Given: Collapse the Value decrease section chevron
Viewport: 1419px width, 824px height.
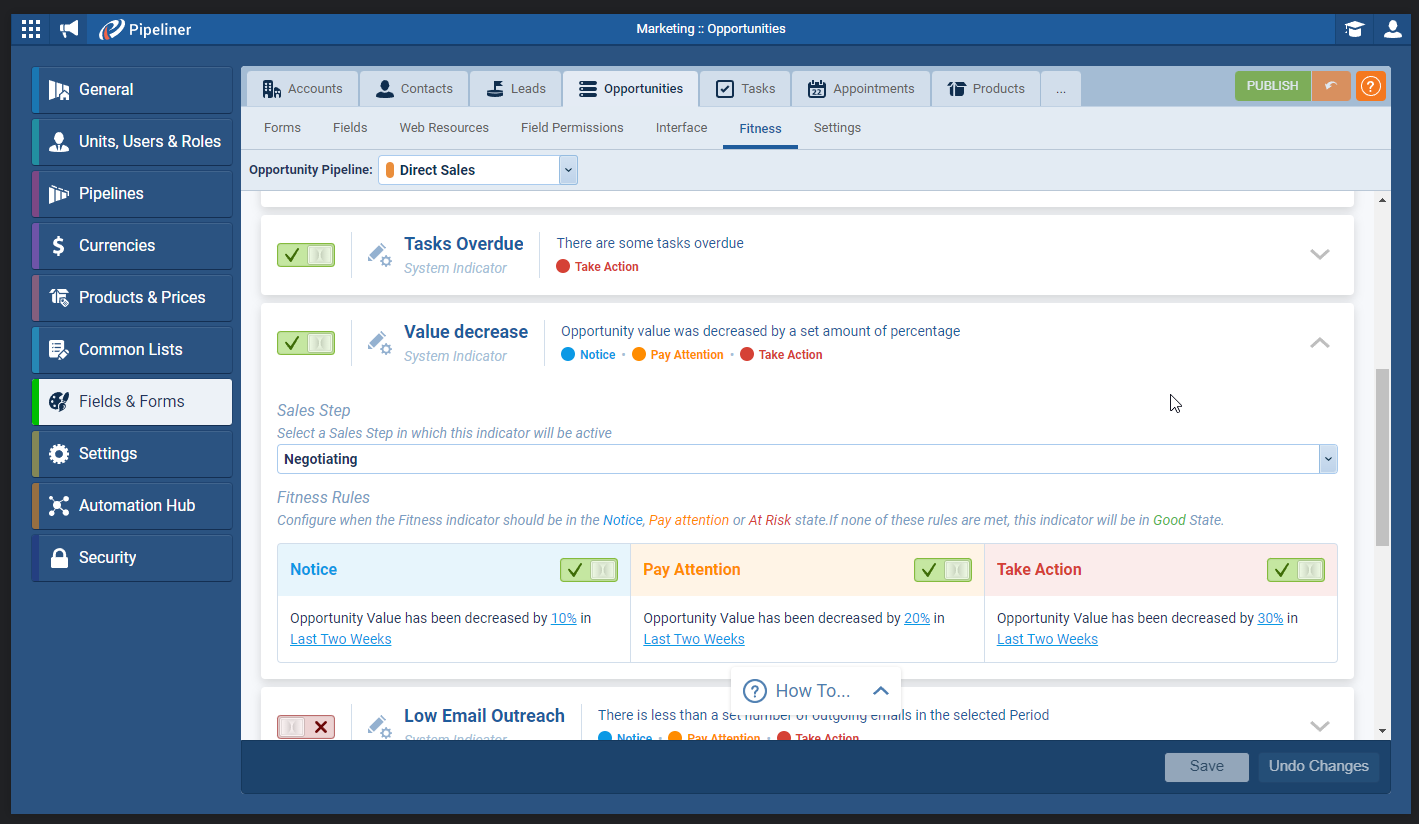Looking at the screenshot, I should coord(1319,343).
